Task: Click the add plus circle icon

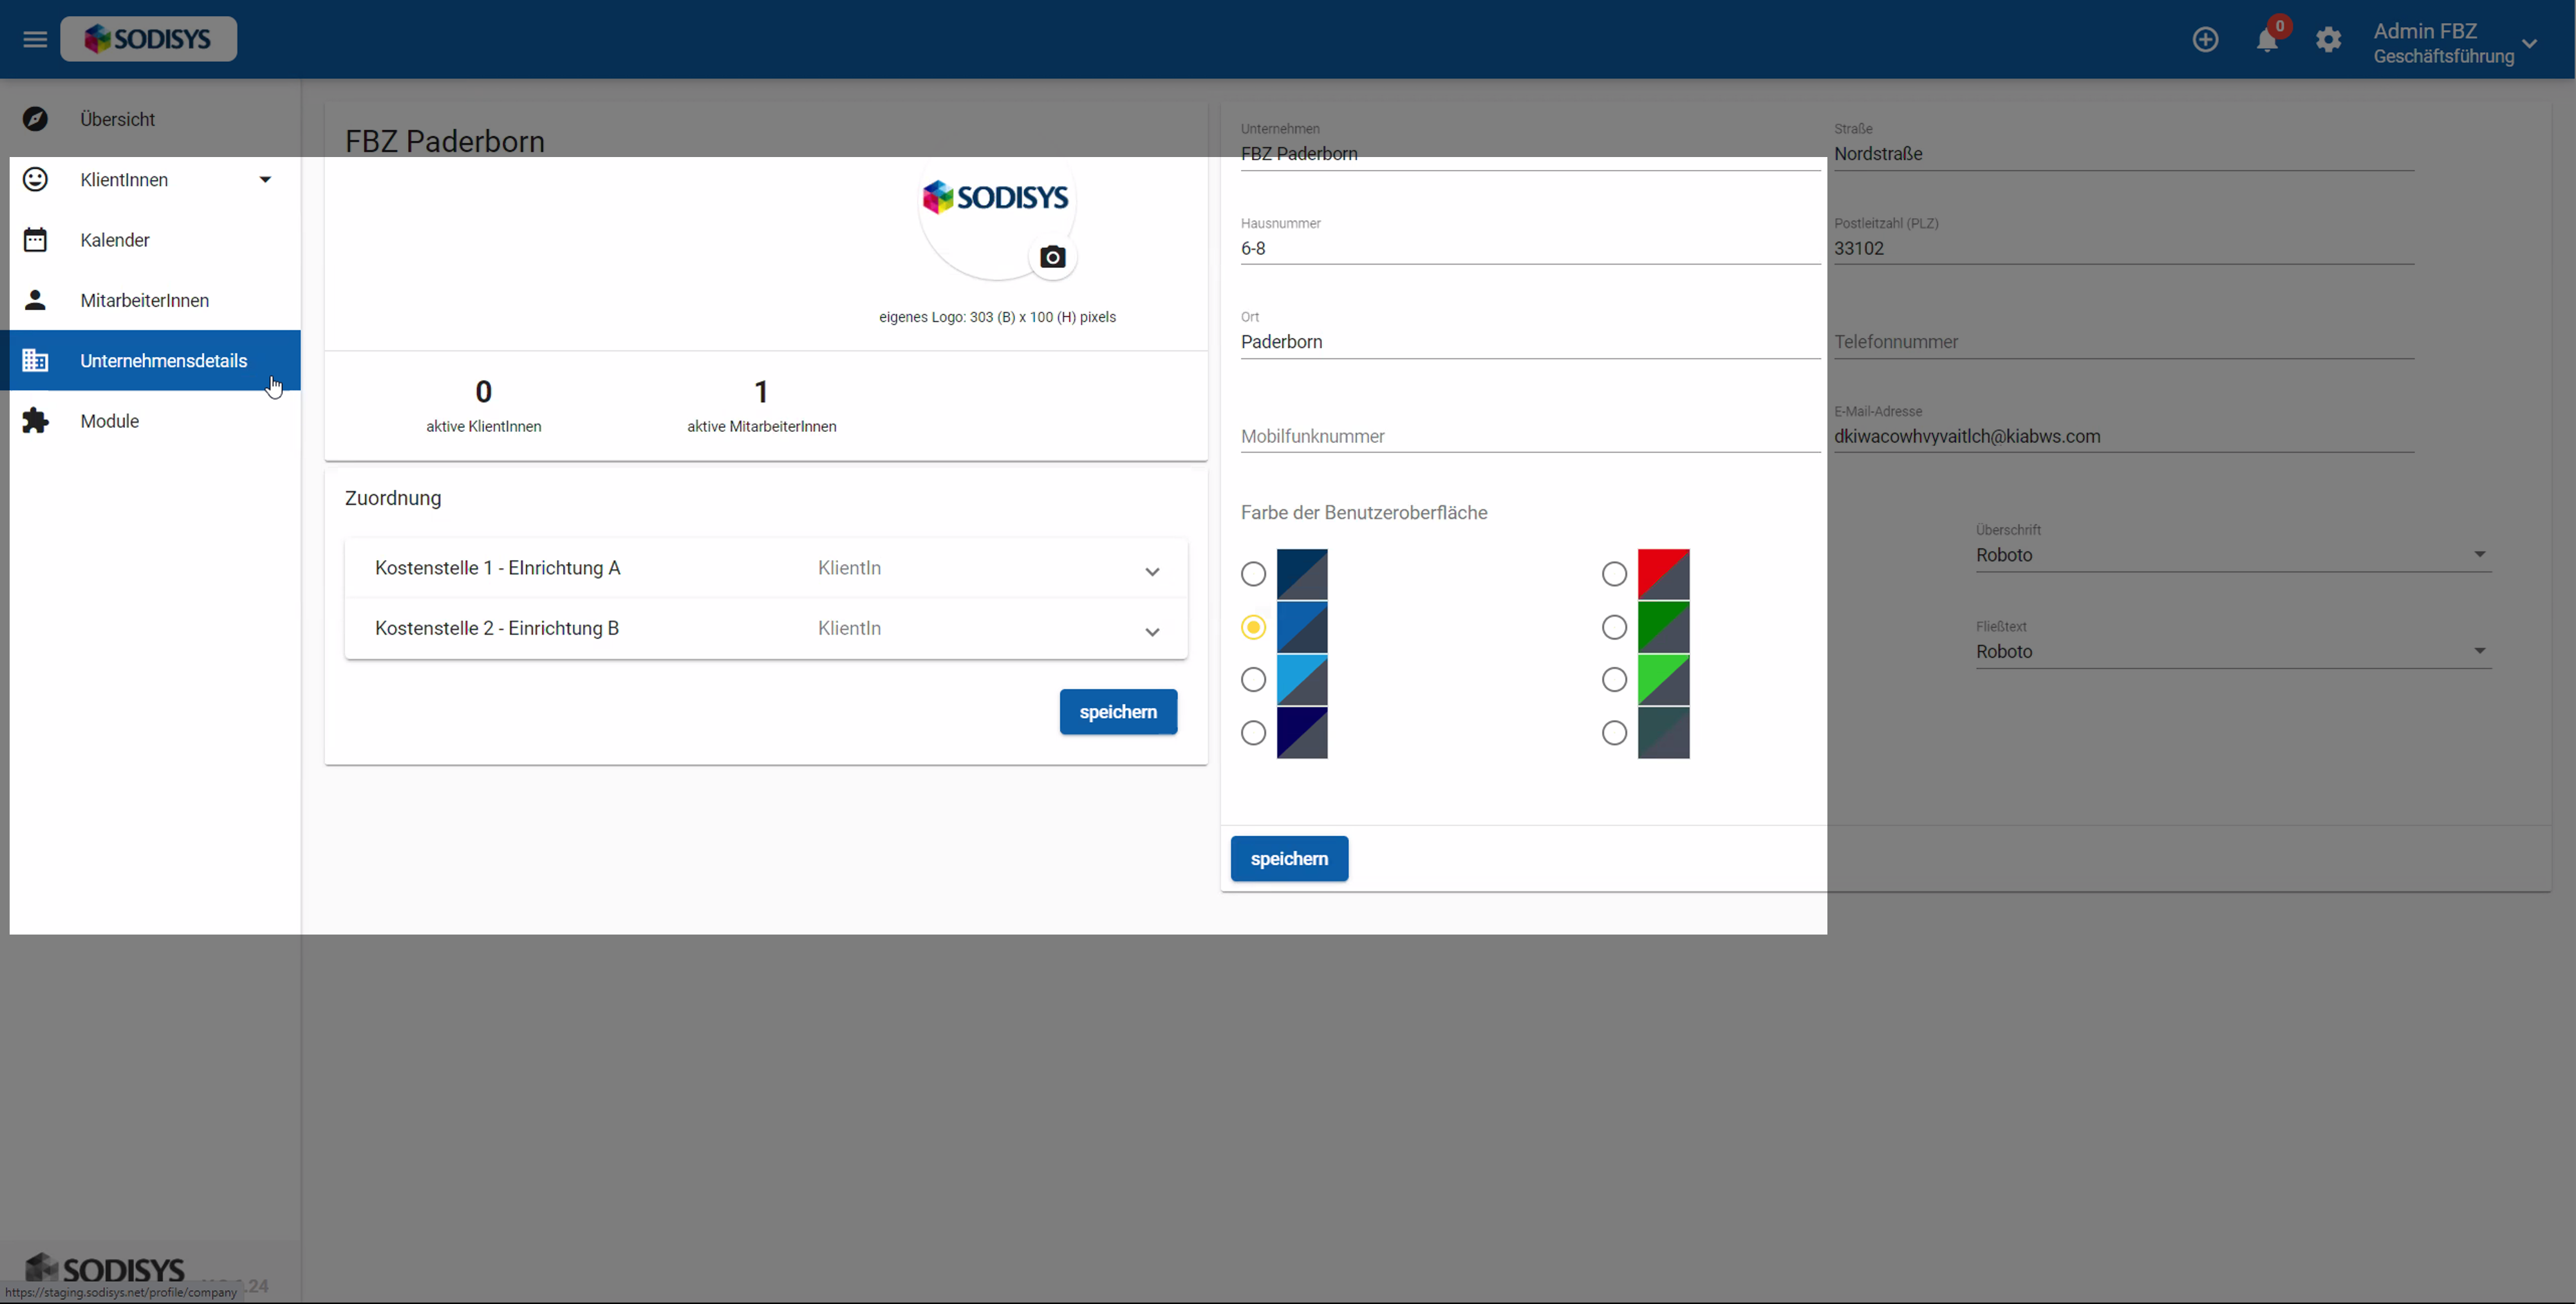Action: [2205, 39]
